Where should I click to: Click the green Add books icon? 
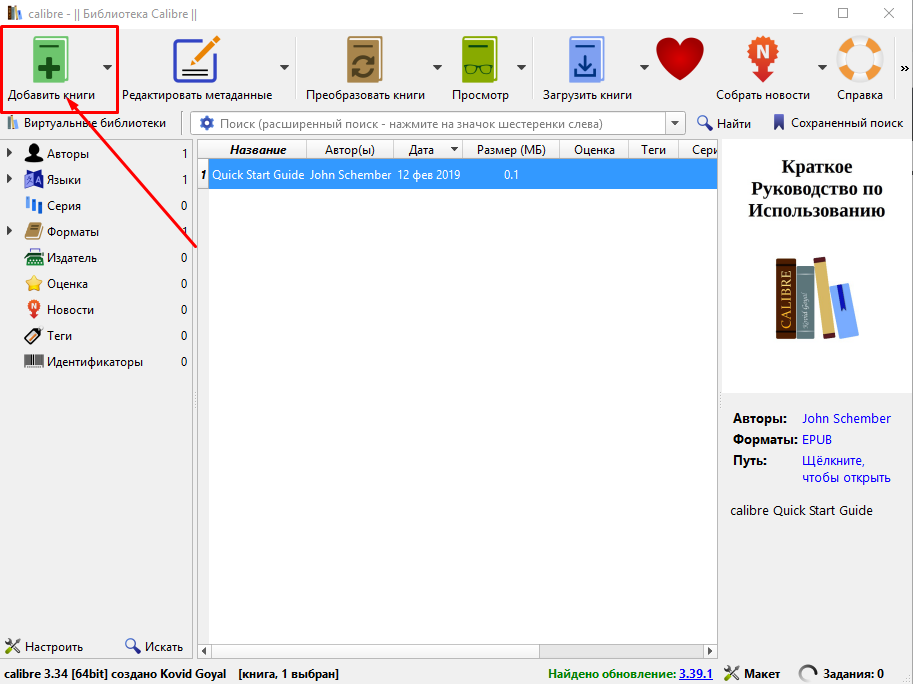click(x=49, y=60)
